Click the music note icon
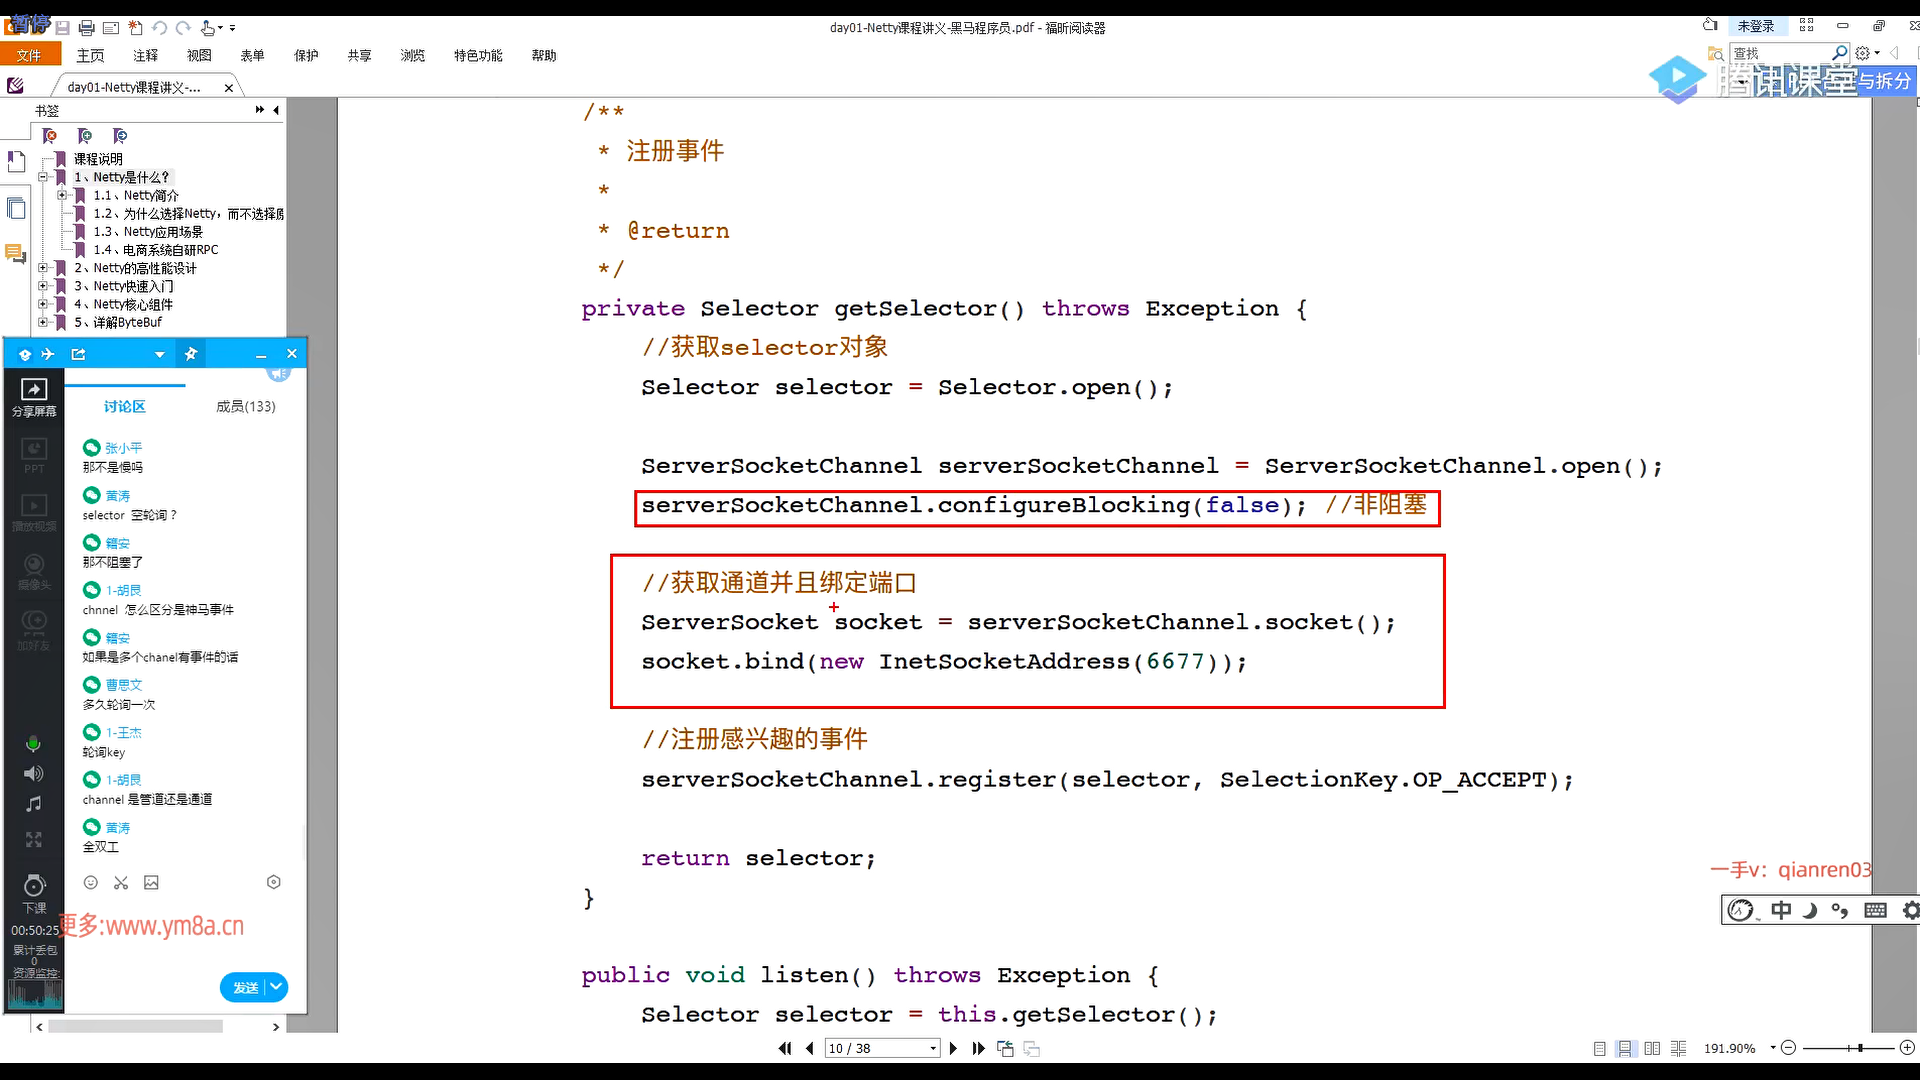 click(x=33, y=804)
